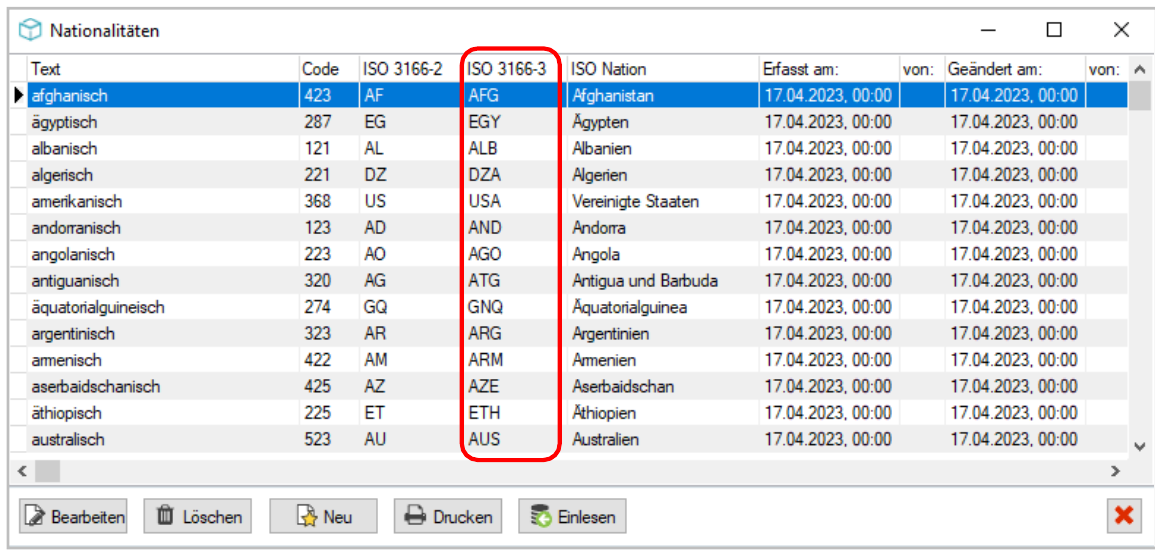The height and width of the screenshot is (552, 1155).
Task: Click the horizontal scrollbar thumb
Action: click(x=46, y=469)
